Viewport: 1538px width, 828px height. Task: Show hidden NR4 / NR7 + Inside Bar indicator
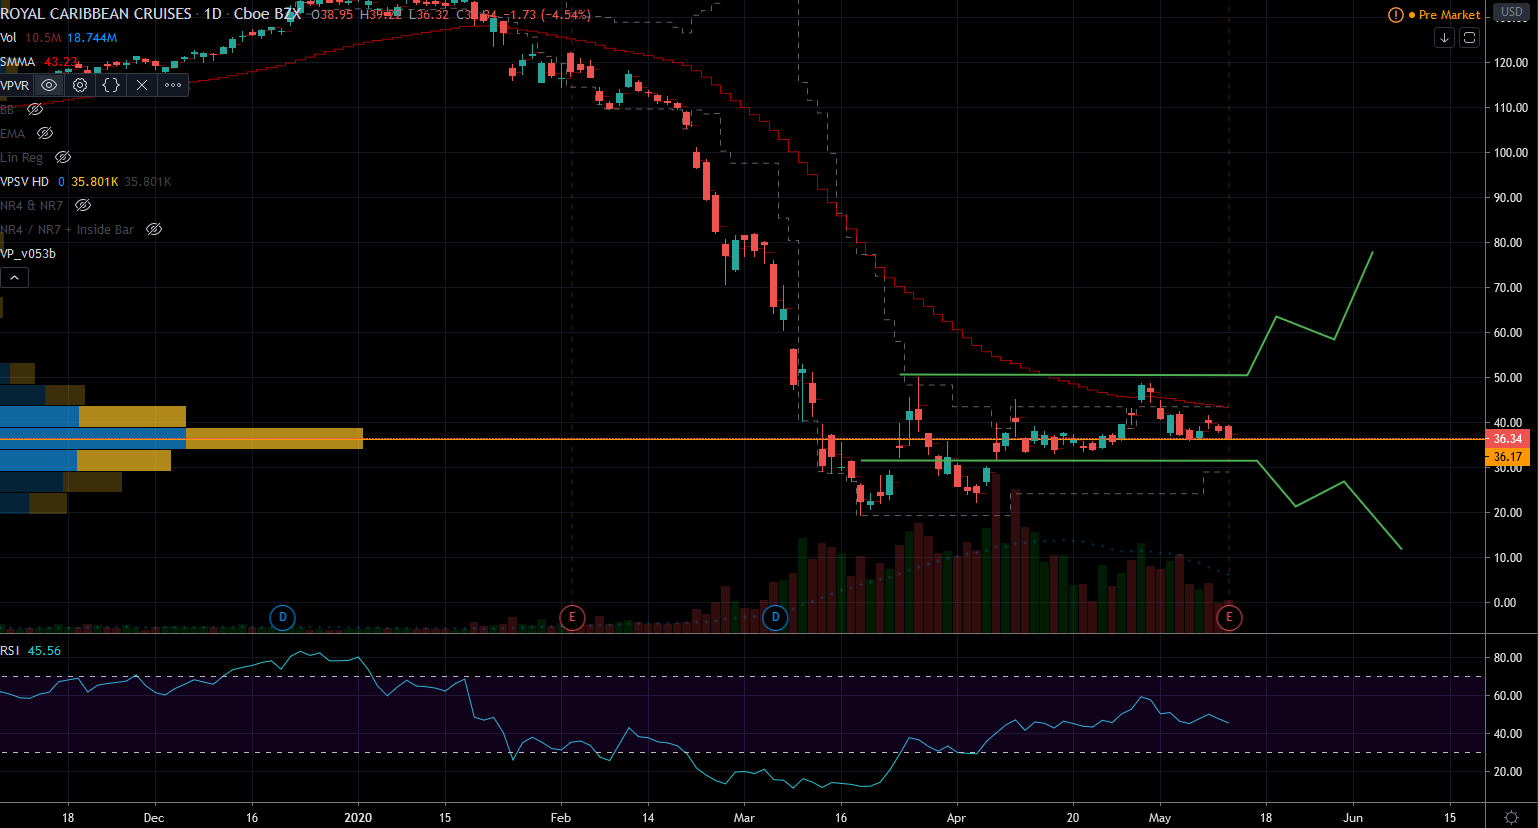[x=154, y=229]
